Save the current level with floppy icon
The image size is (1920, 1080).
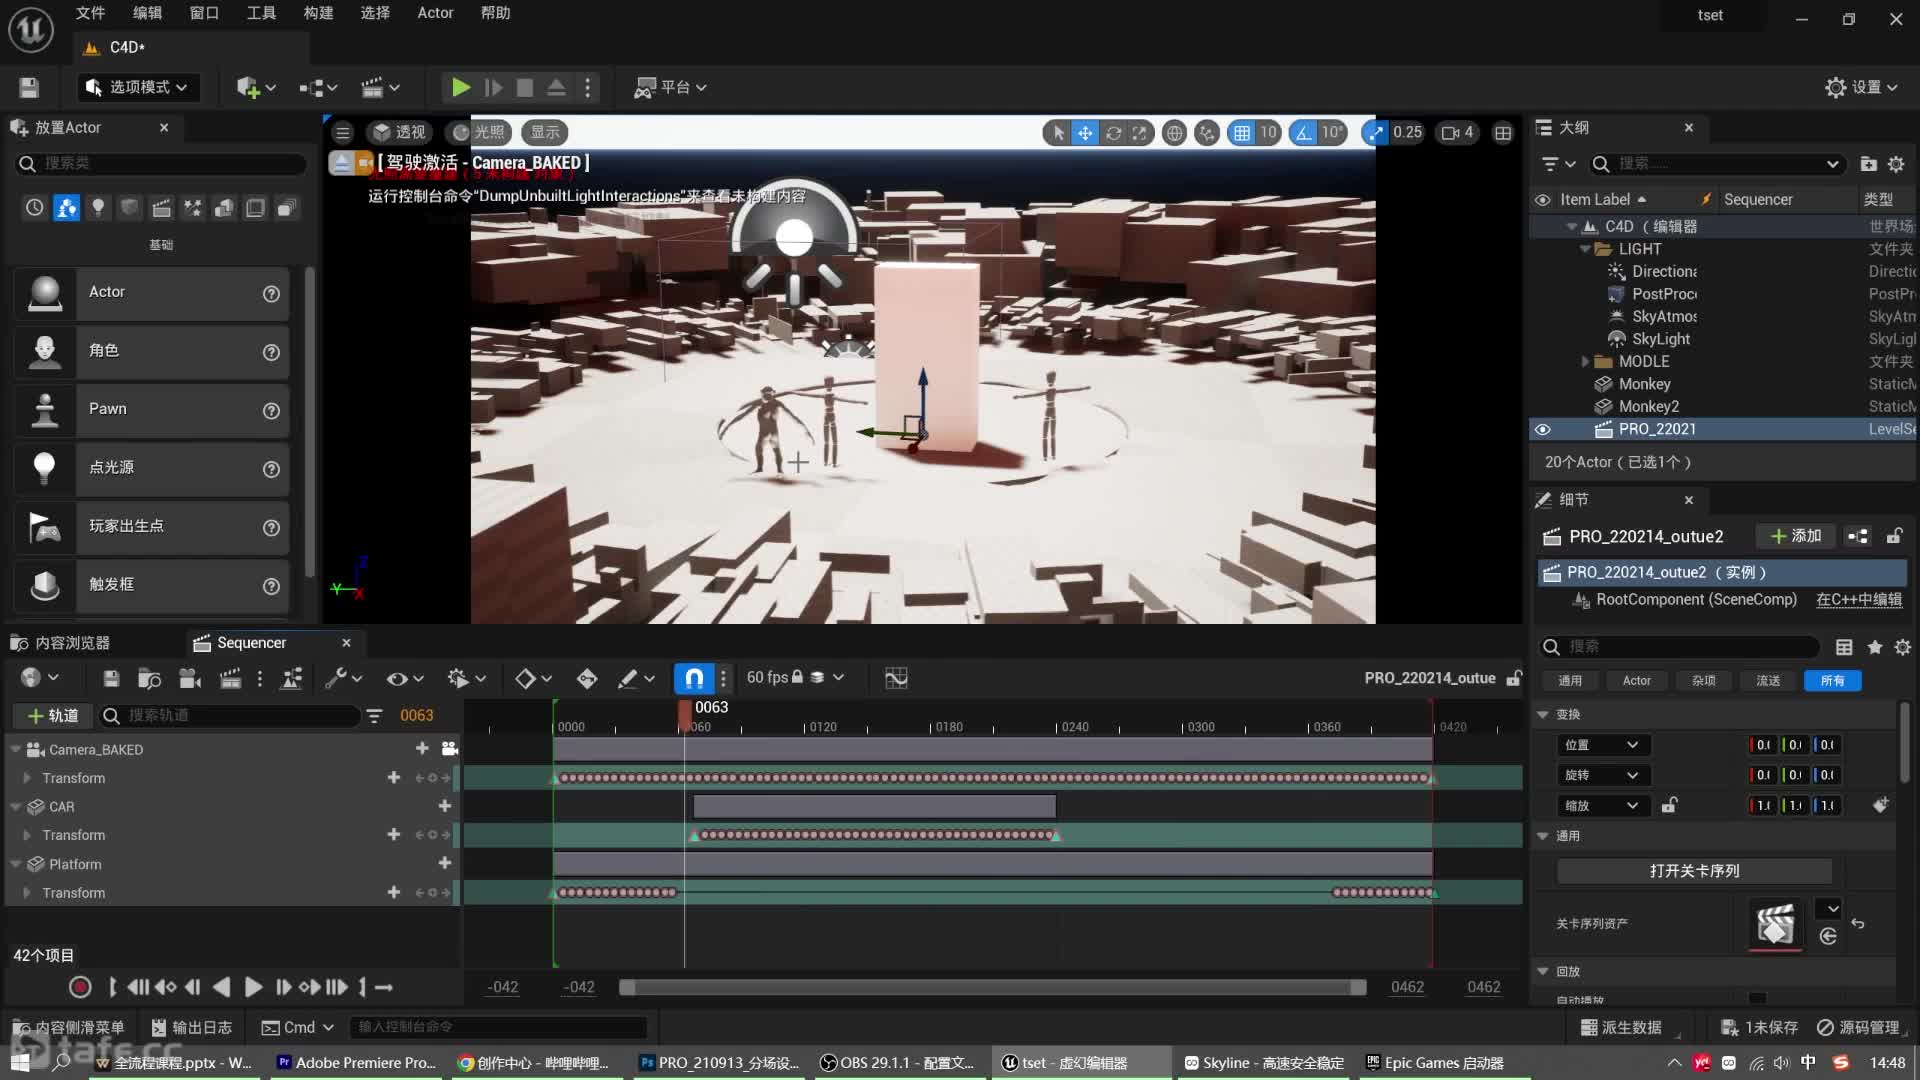click(29, 88)
